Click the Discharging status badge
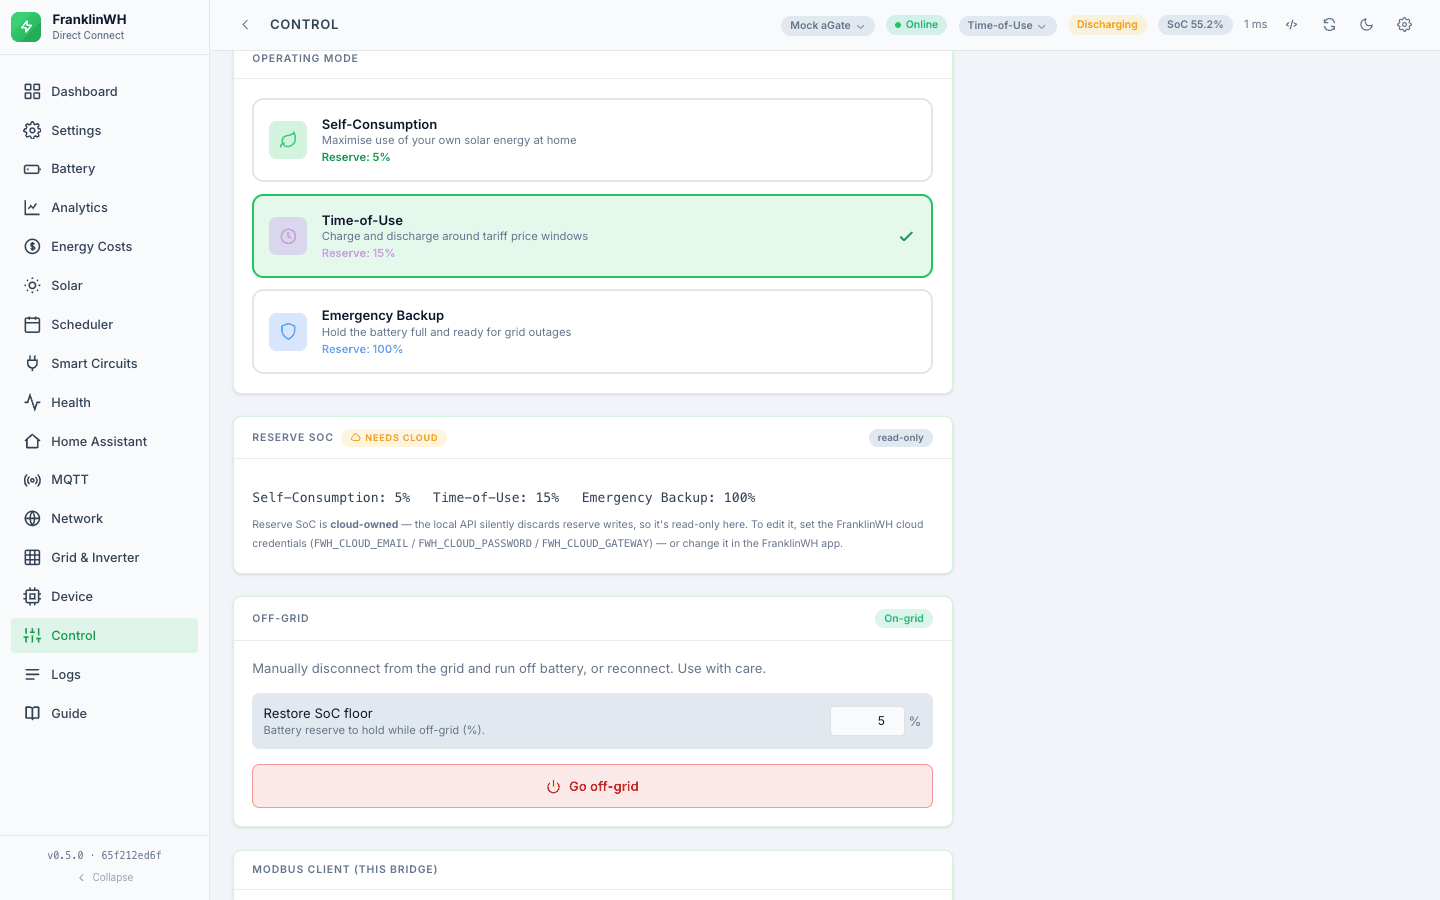 (x=1107, y=25)
